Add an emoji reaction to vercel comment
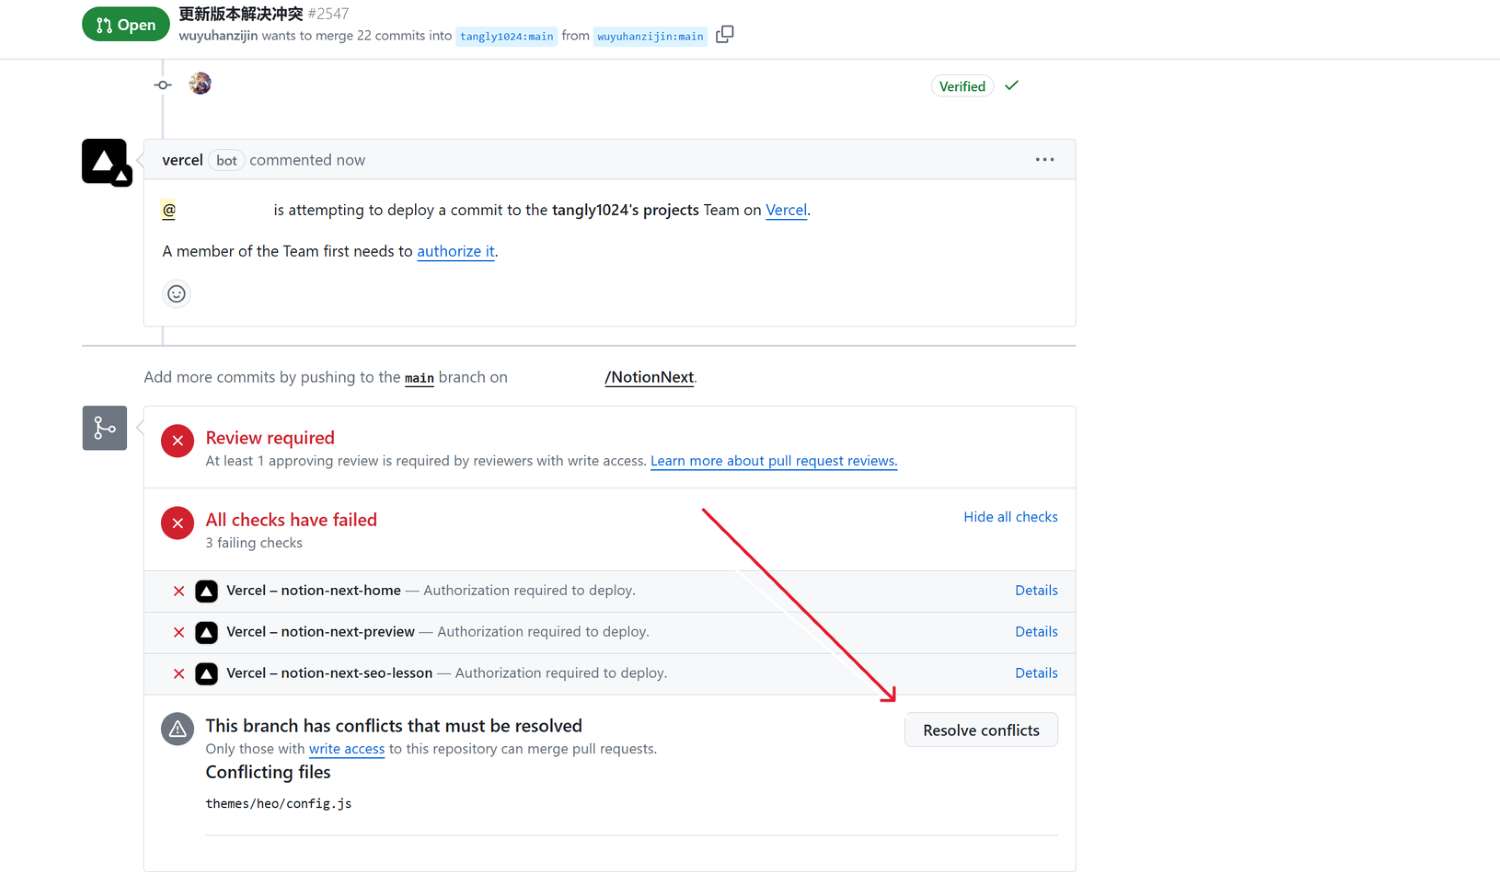Screen dimensions: 1500x876 [x=176, y=294]
